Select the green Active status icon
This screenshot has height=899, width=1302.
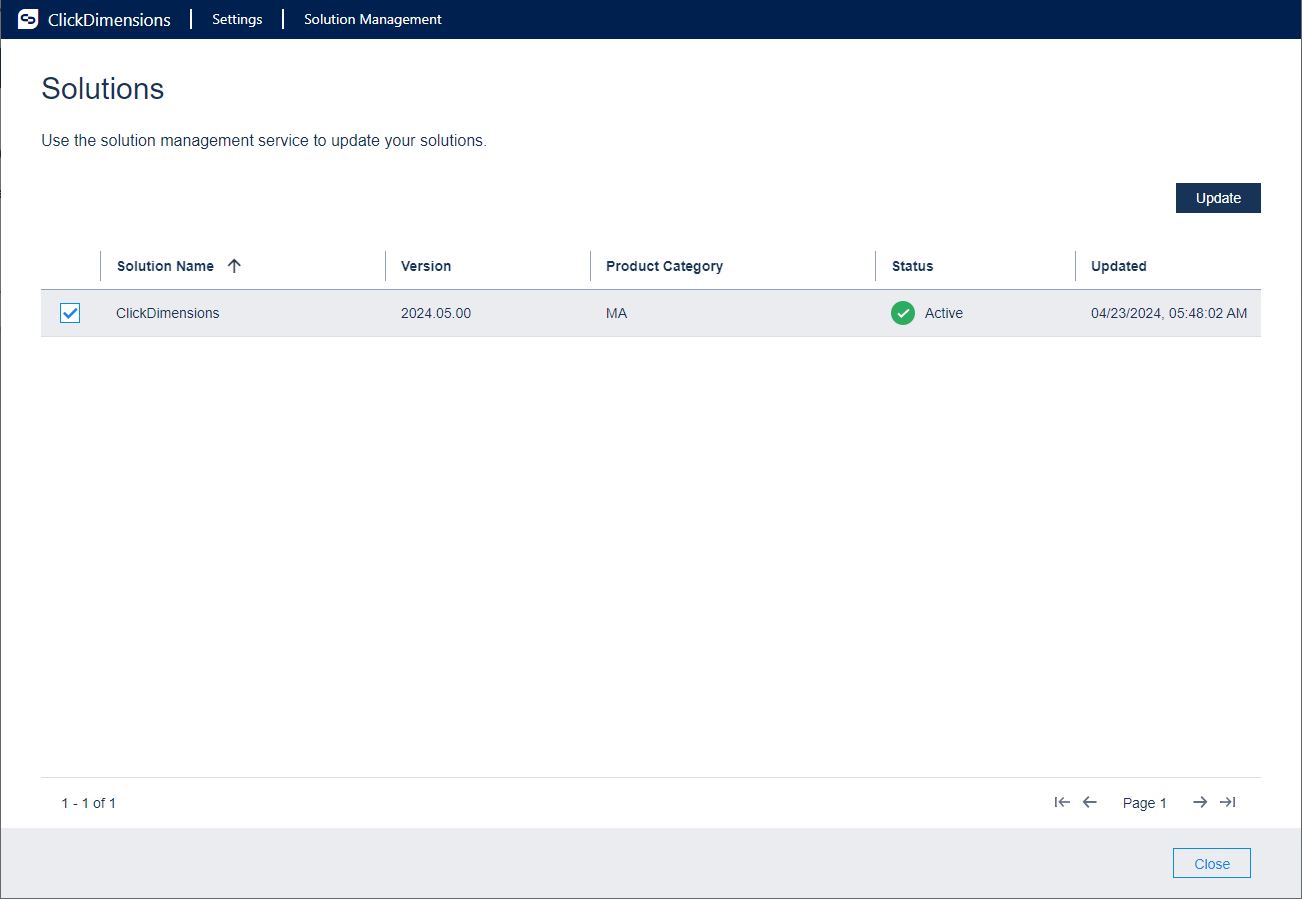[x=903, y=313]
